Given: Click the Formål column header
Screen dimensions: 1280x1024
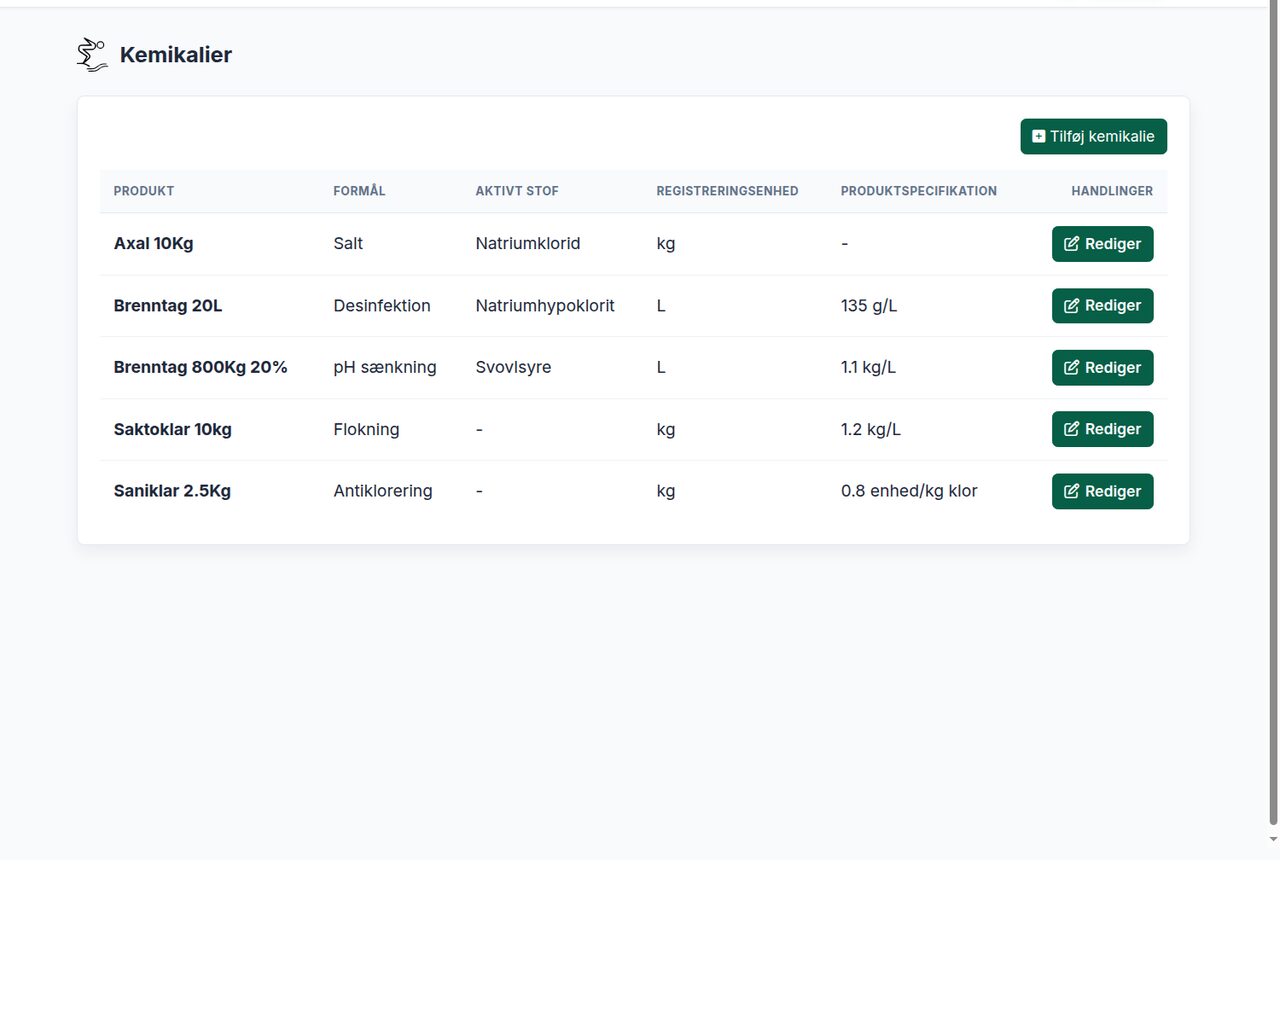Looking at the screenshot, I should pyautogui.click(x=359, y=191).
